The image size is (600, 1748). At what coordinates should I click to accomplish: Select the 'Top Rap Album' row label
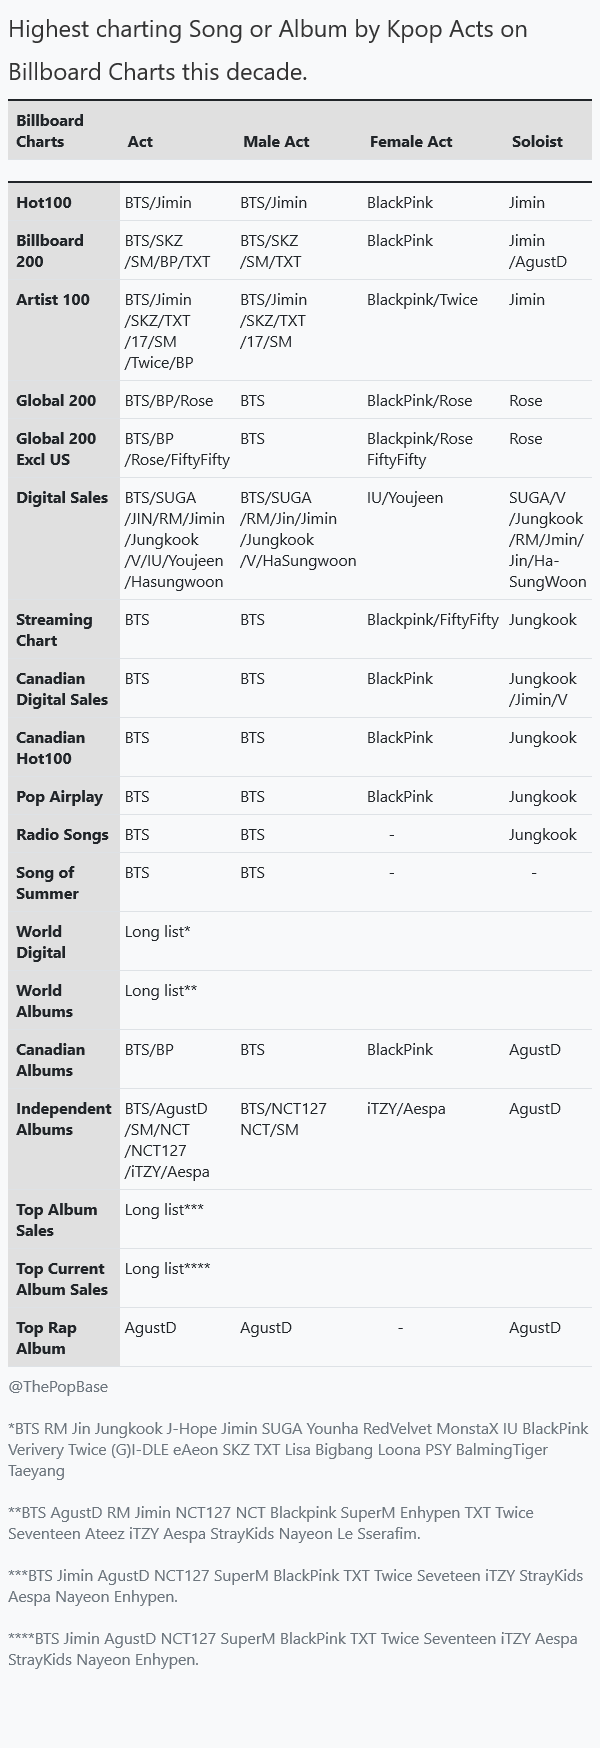coord(46,1338)
